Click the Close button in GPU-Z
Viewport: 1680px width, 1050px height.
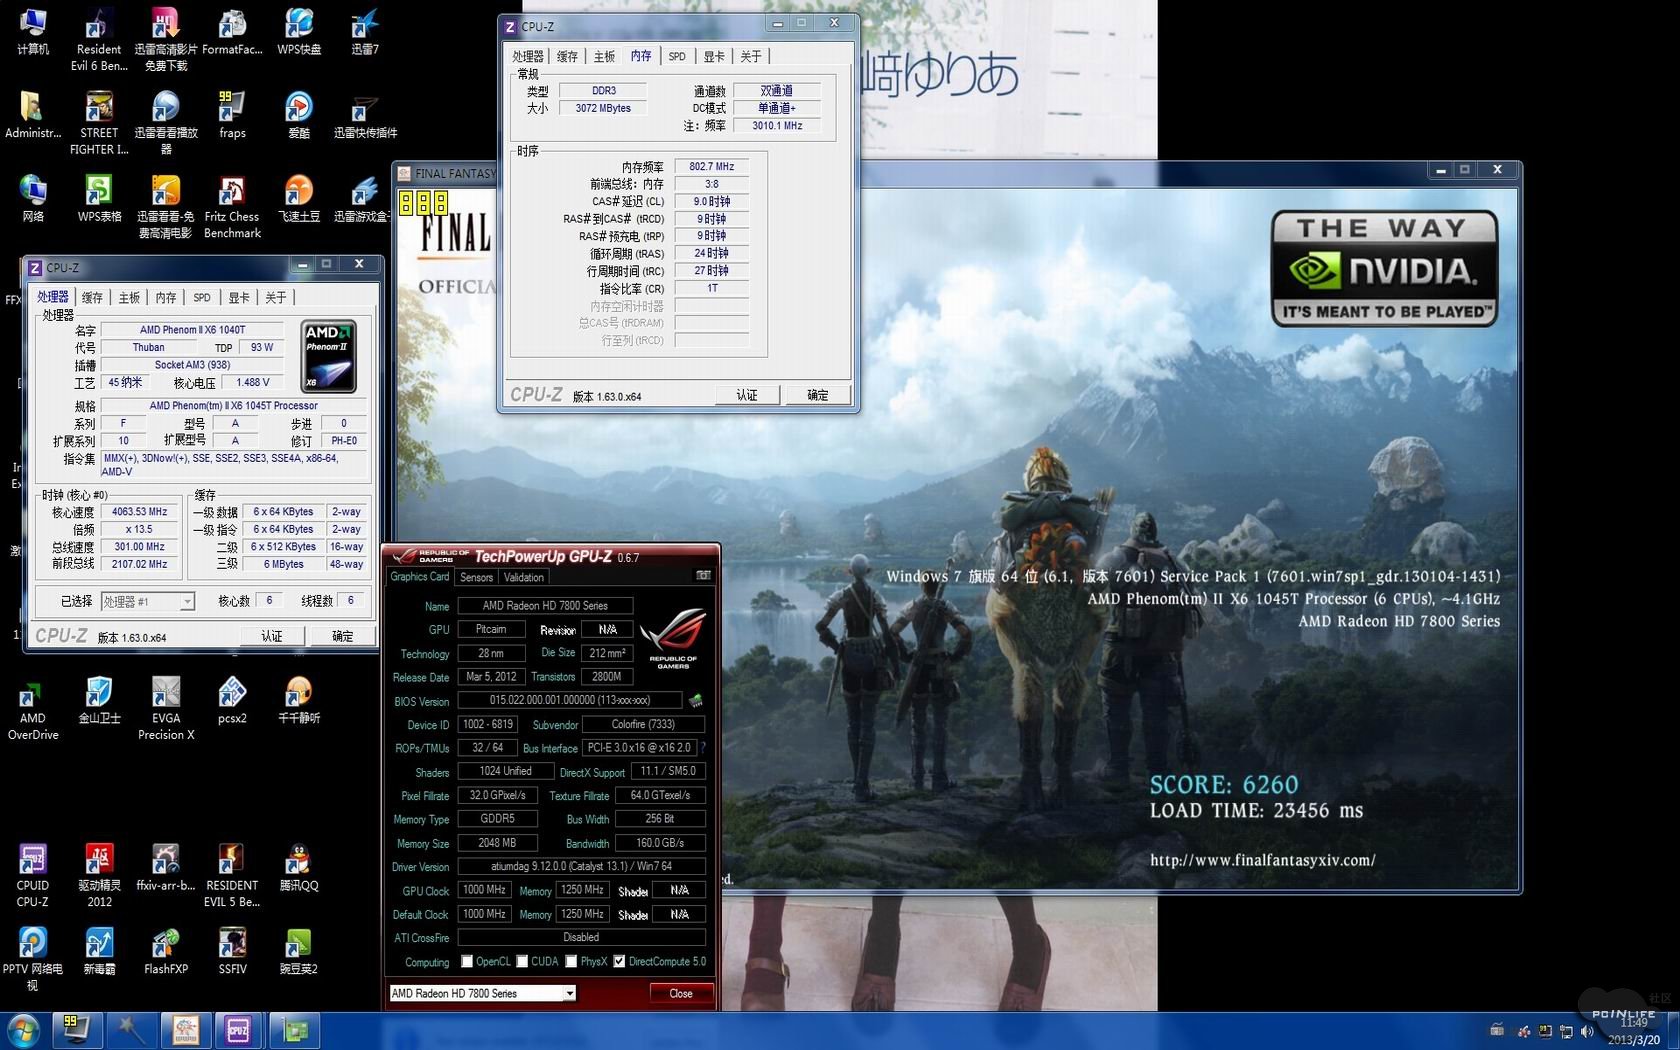pos(681,993)
